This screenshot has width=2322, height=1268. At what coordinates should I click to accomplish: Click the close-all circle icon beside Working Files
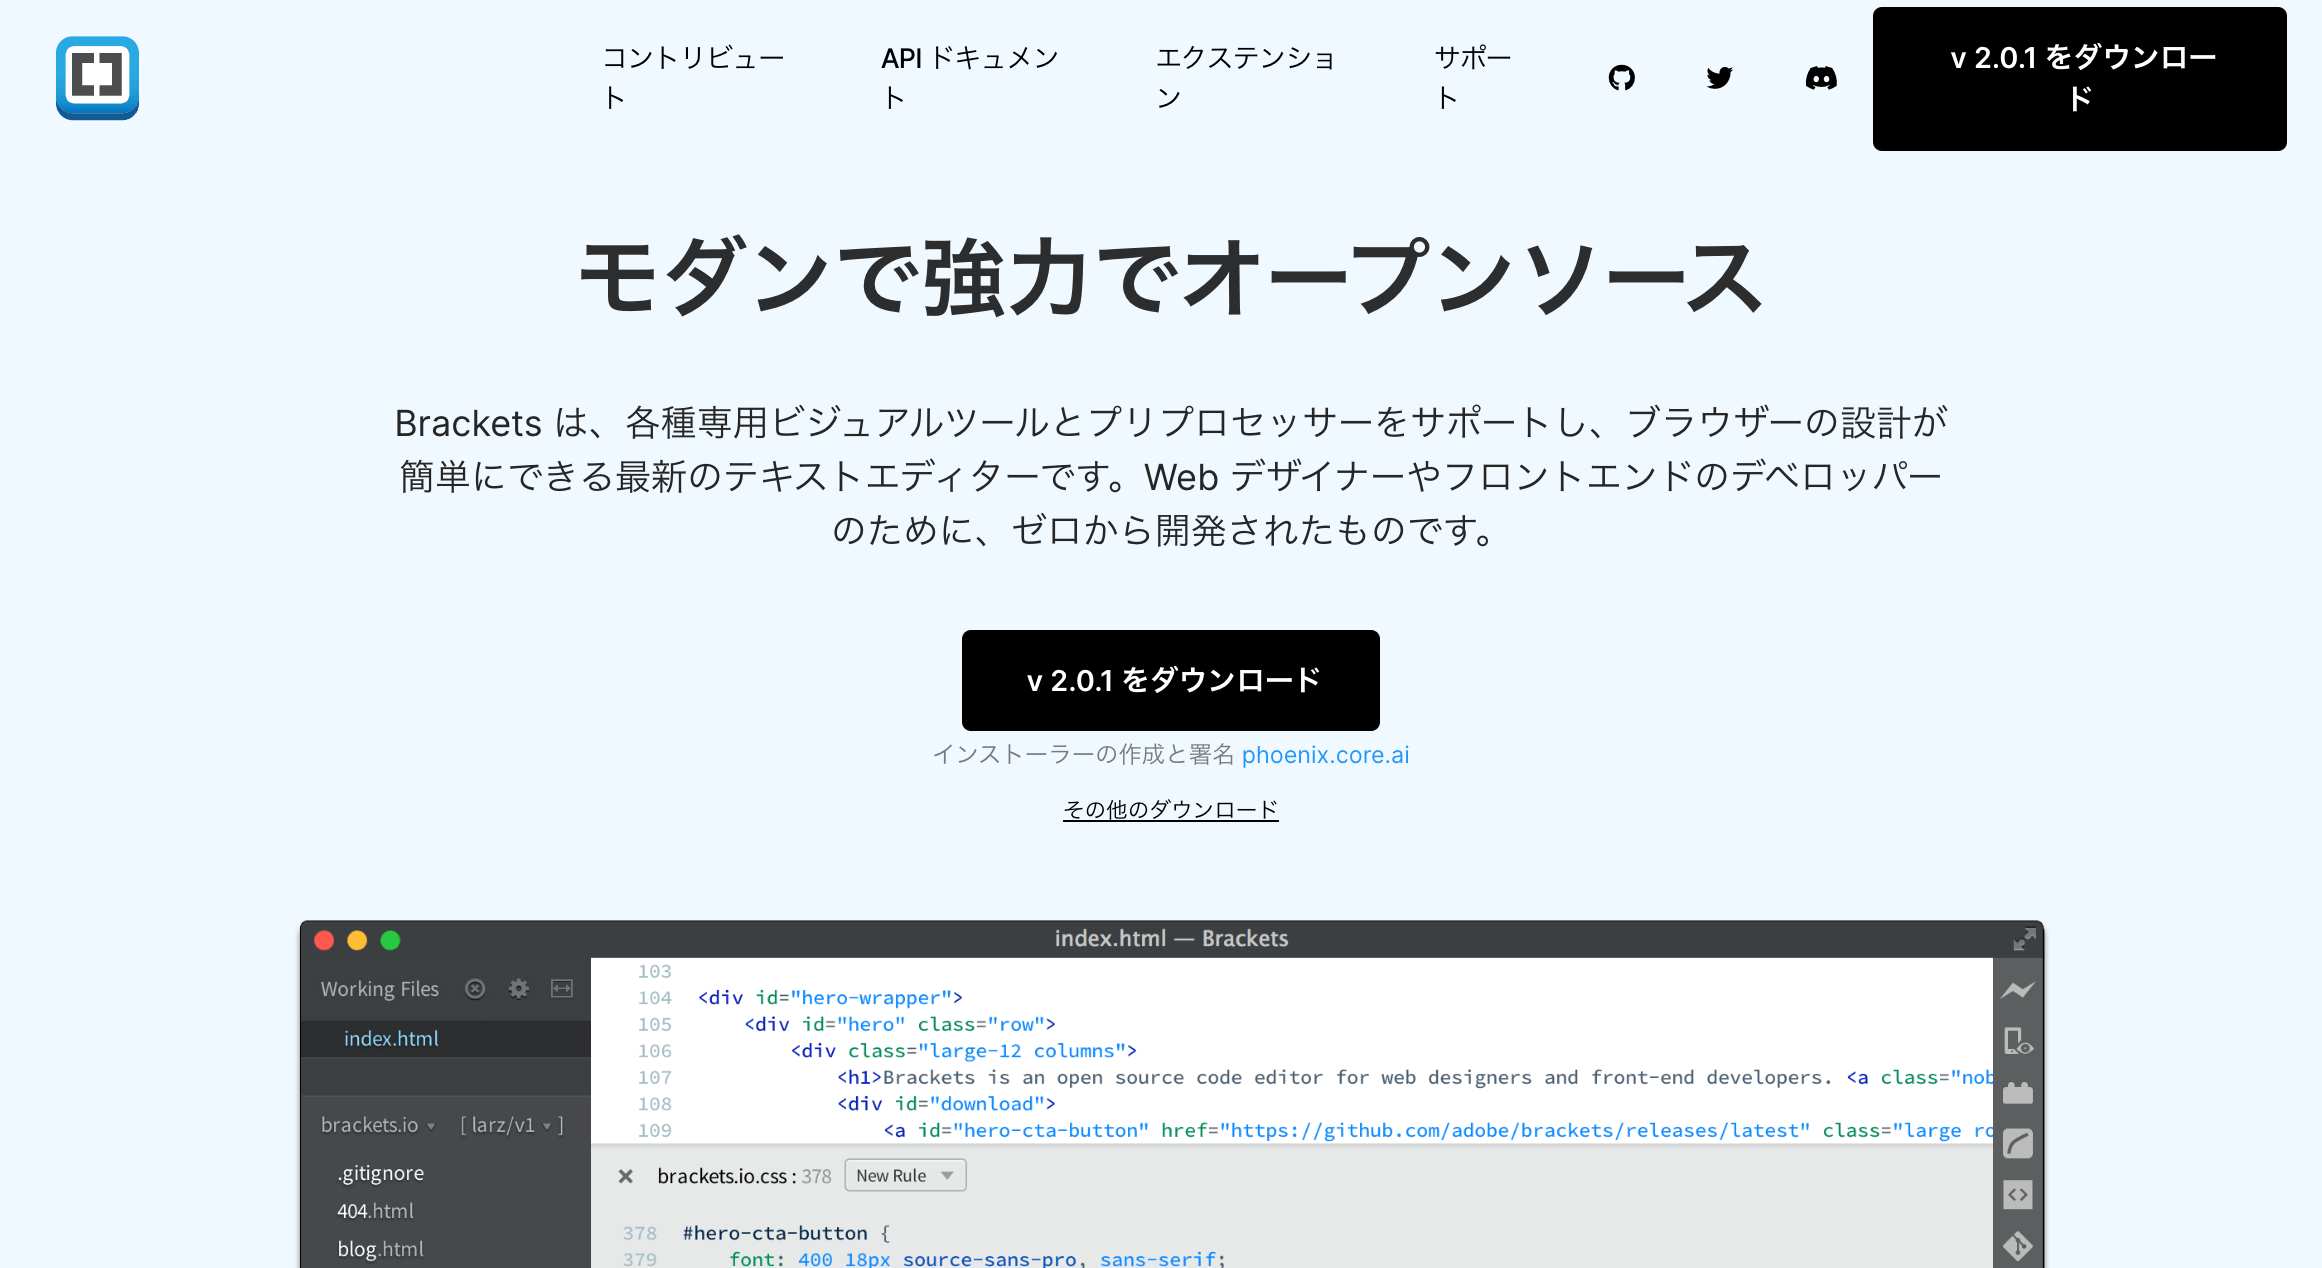pos(475,989)
